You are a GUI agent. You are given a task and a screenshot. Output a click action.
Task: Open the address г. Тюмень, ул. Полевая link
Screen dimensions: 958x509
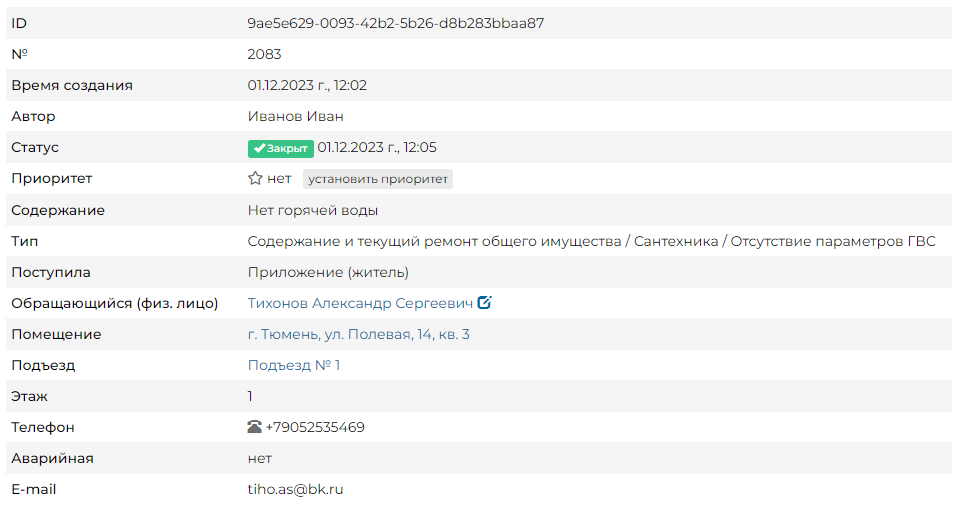(x=359, y=334)
